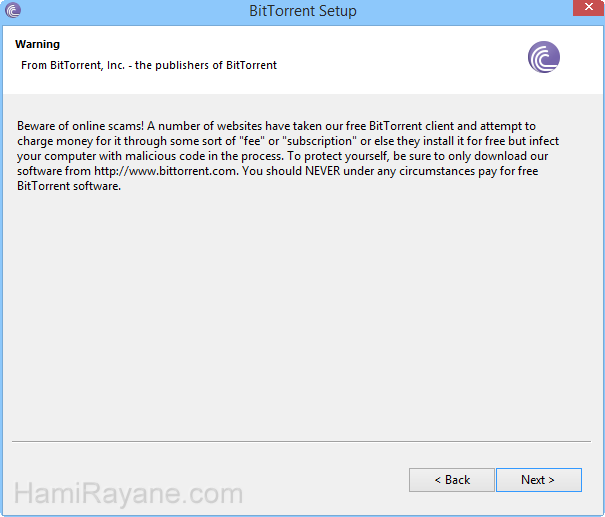Click the BitTorrent icon in the title bar

pyautogui.click(x=13, y=11)
